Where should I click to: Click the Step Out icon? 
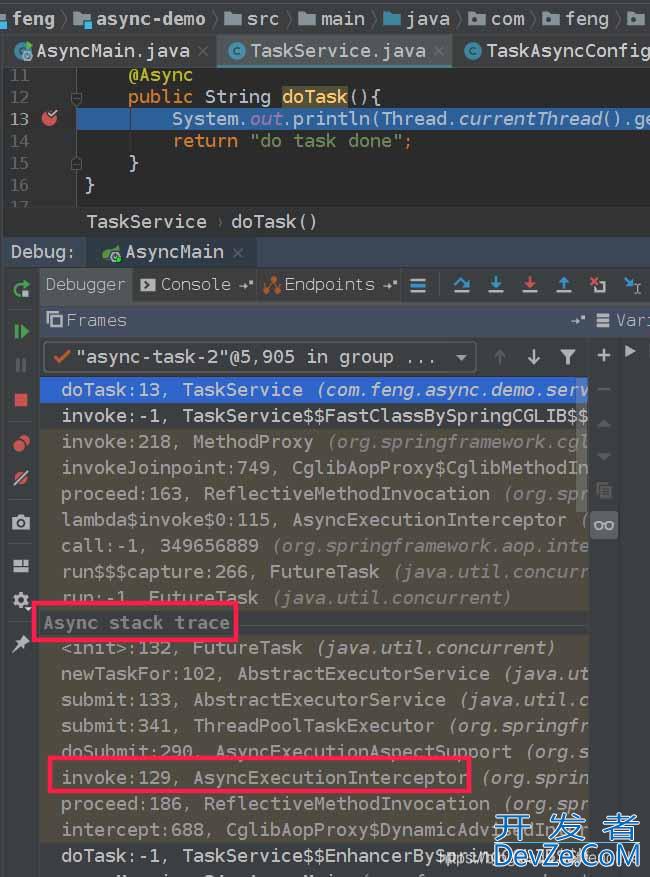point(563,285)
